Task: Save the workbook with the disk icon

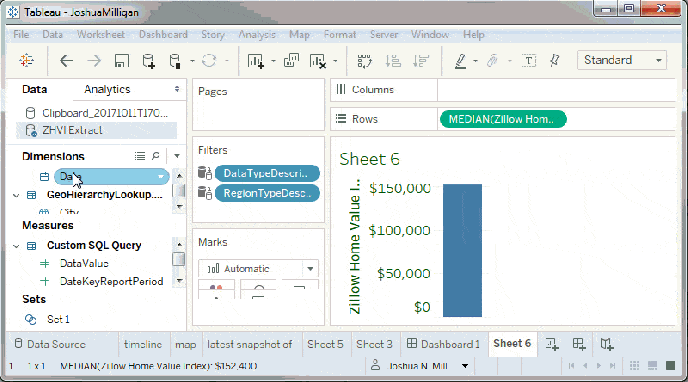Action: pyautogui.click(x=122, y=61)
